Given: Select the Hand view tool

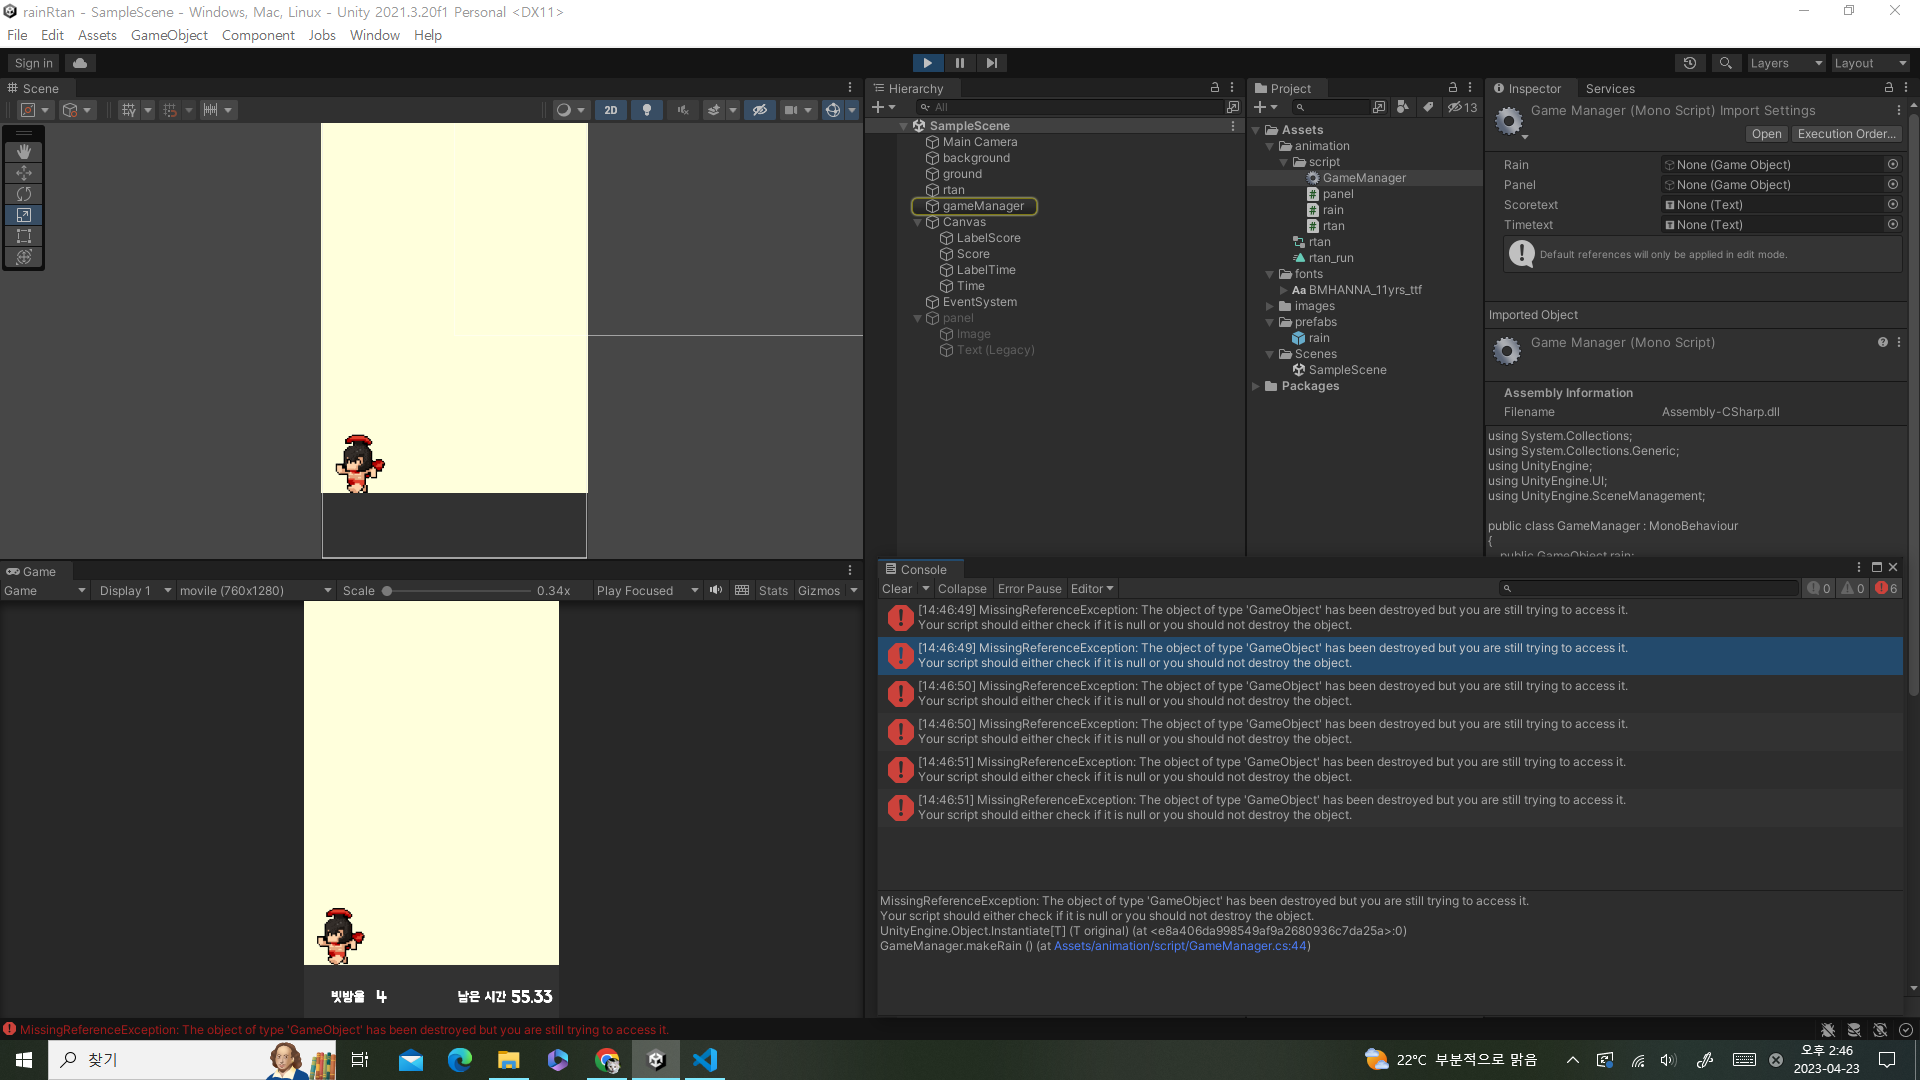Looking at the screenshot, I should pos(24,152).
